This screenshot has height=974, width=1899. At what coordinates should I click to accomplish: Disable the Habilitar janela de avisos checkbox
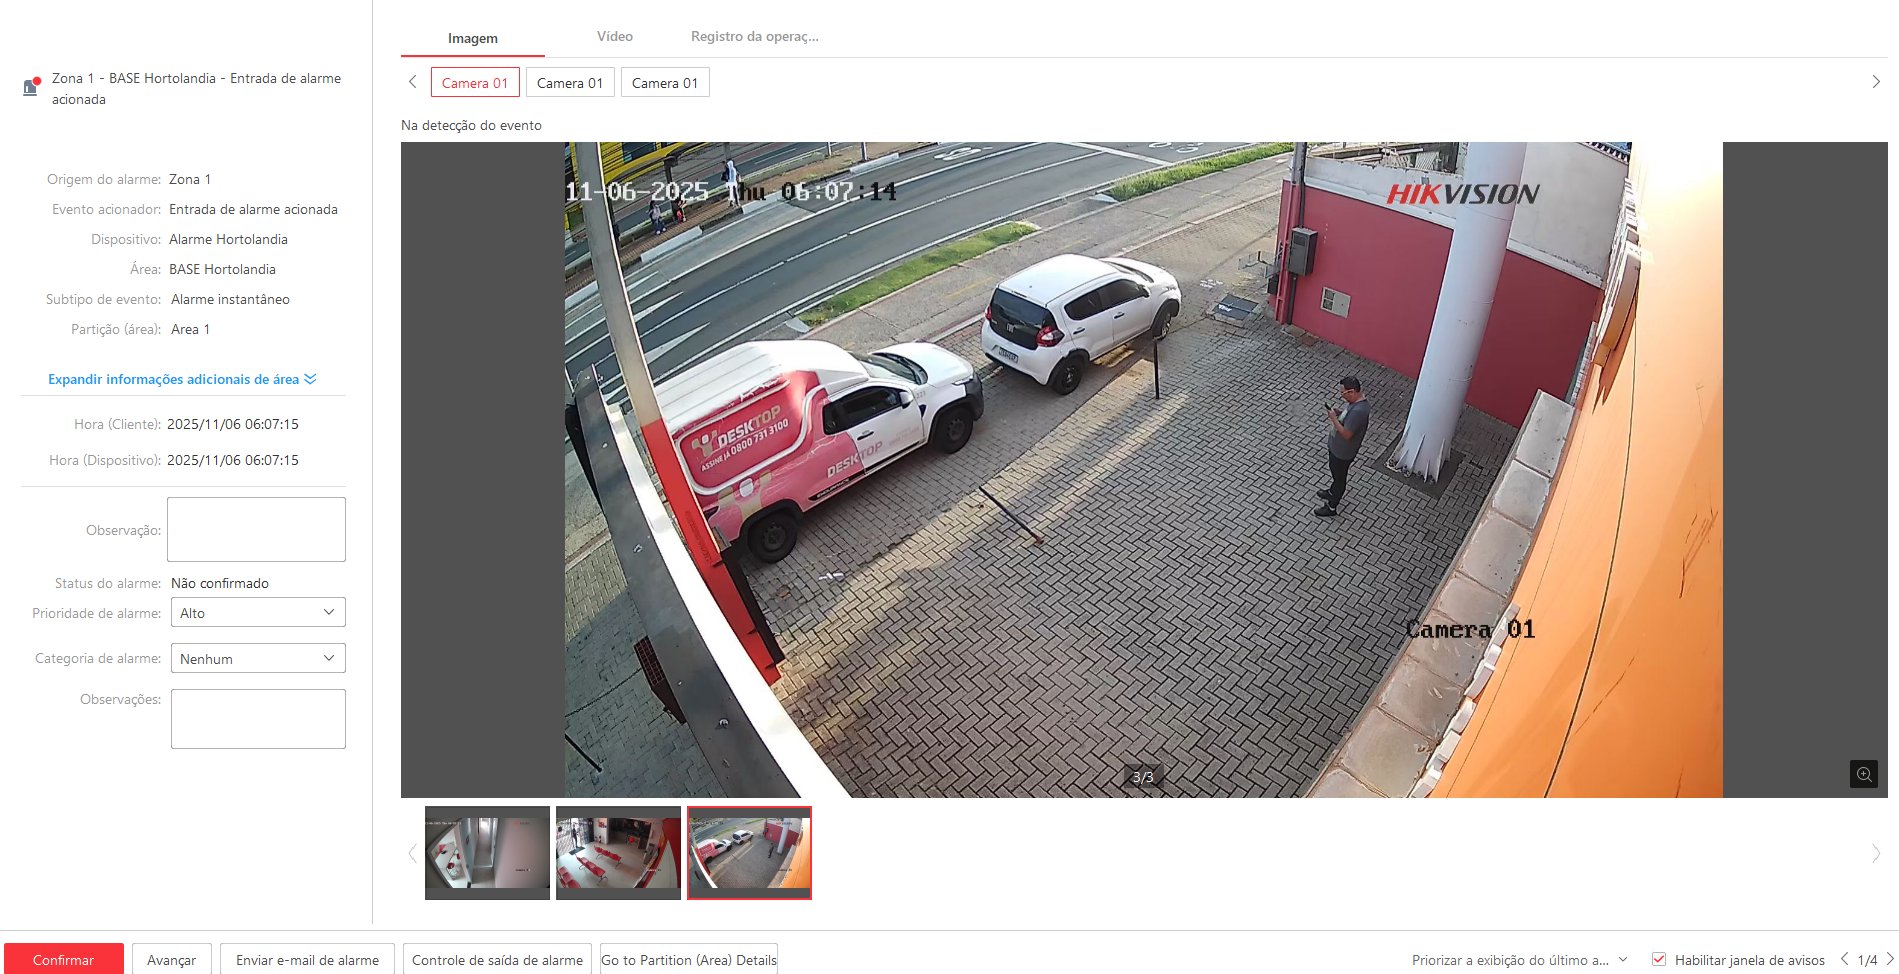[x=1659, y=959]
